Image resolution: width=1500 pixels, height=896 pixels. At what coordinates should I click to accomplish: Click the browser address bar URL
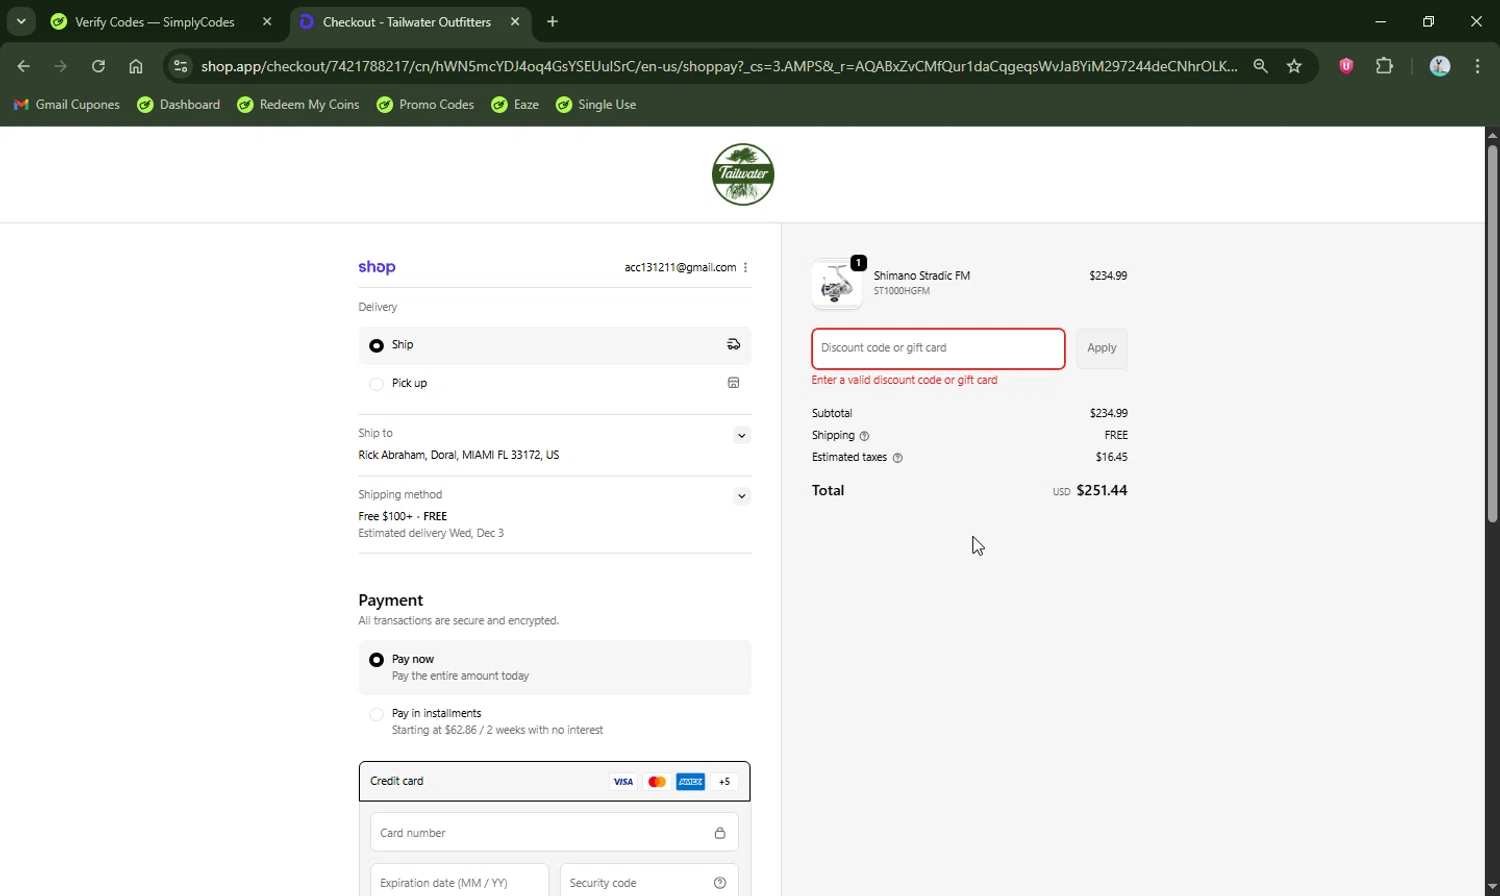(718, 66)
